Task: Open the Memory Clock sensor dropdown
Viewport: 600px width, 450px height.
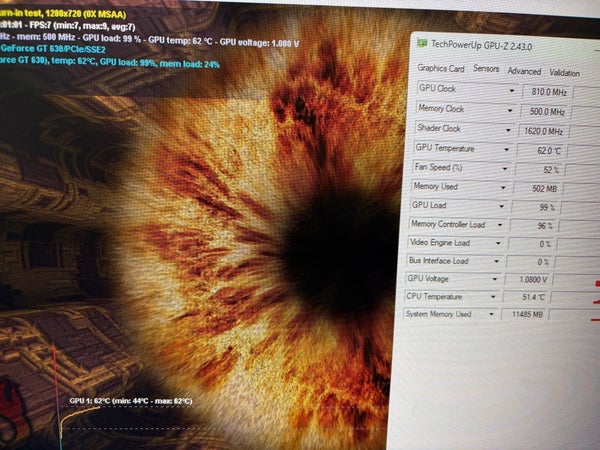Action: (x=510, y=111)
